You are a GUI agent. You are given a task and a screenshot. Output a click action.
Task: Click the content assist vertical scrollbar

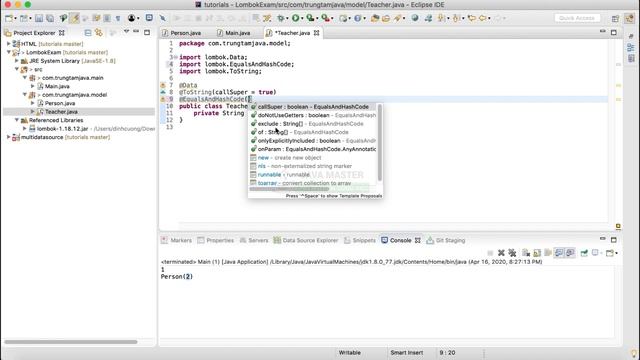(x=380, y=142)
